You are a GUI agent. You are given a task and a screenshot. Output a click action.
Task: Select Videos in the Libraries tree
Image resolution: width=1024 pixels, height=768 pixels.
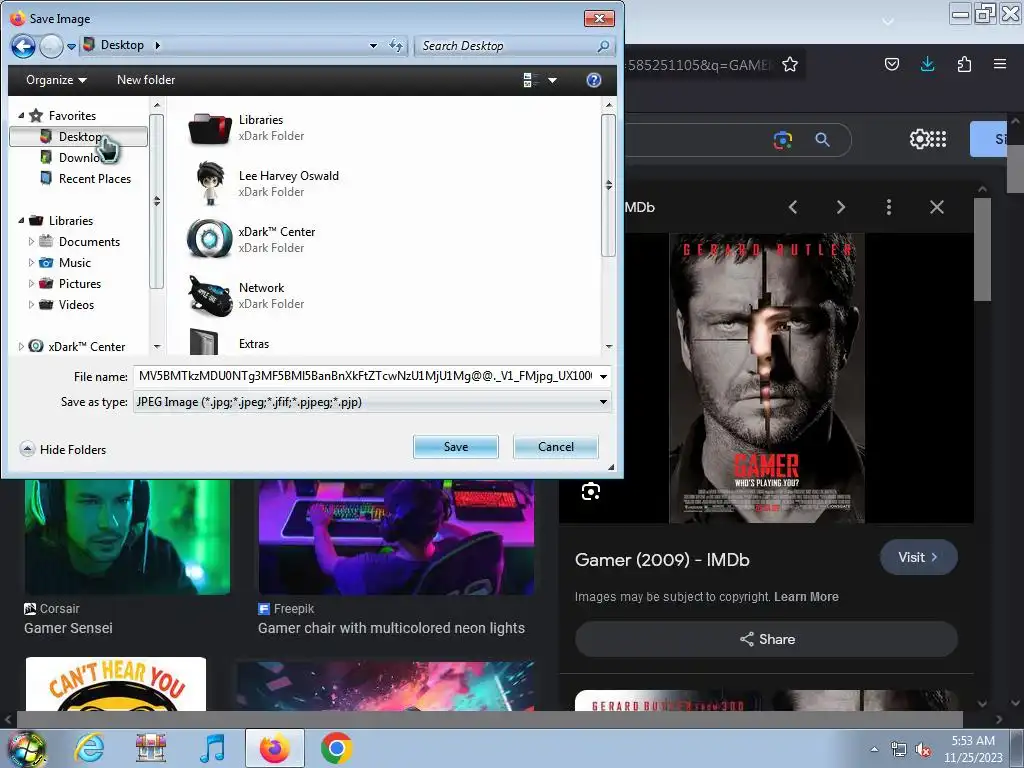[67, 304]
